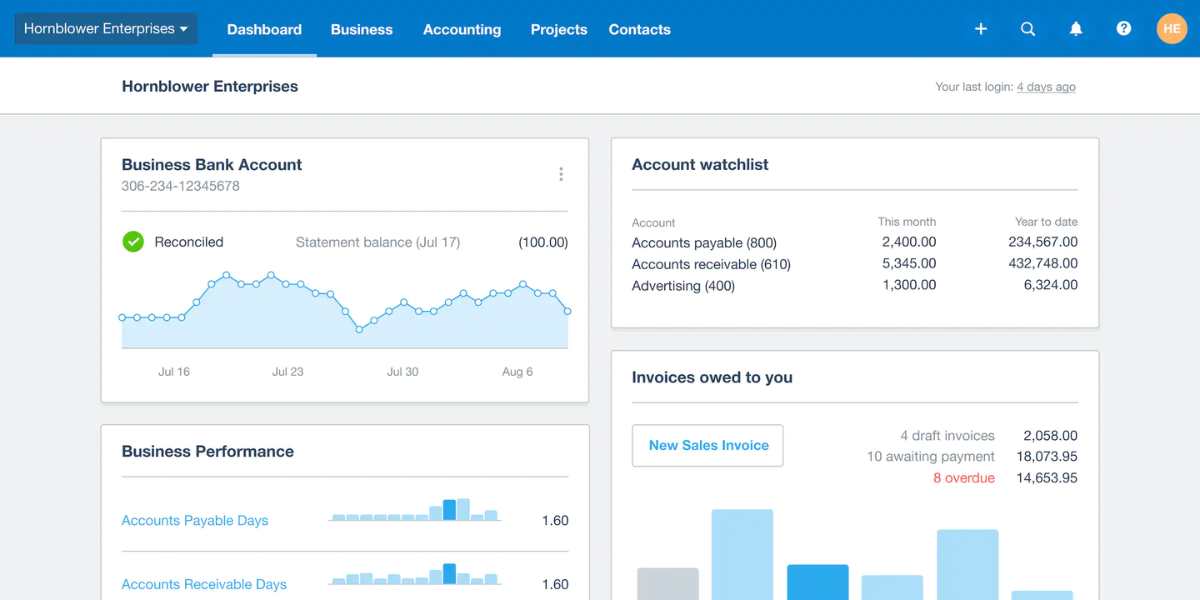Open the Business Bank Account options menu
Image resolution: width=1200 pixels, height=600 pixels.
[561, 173]
